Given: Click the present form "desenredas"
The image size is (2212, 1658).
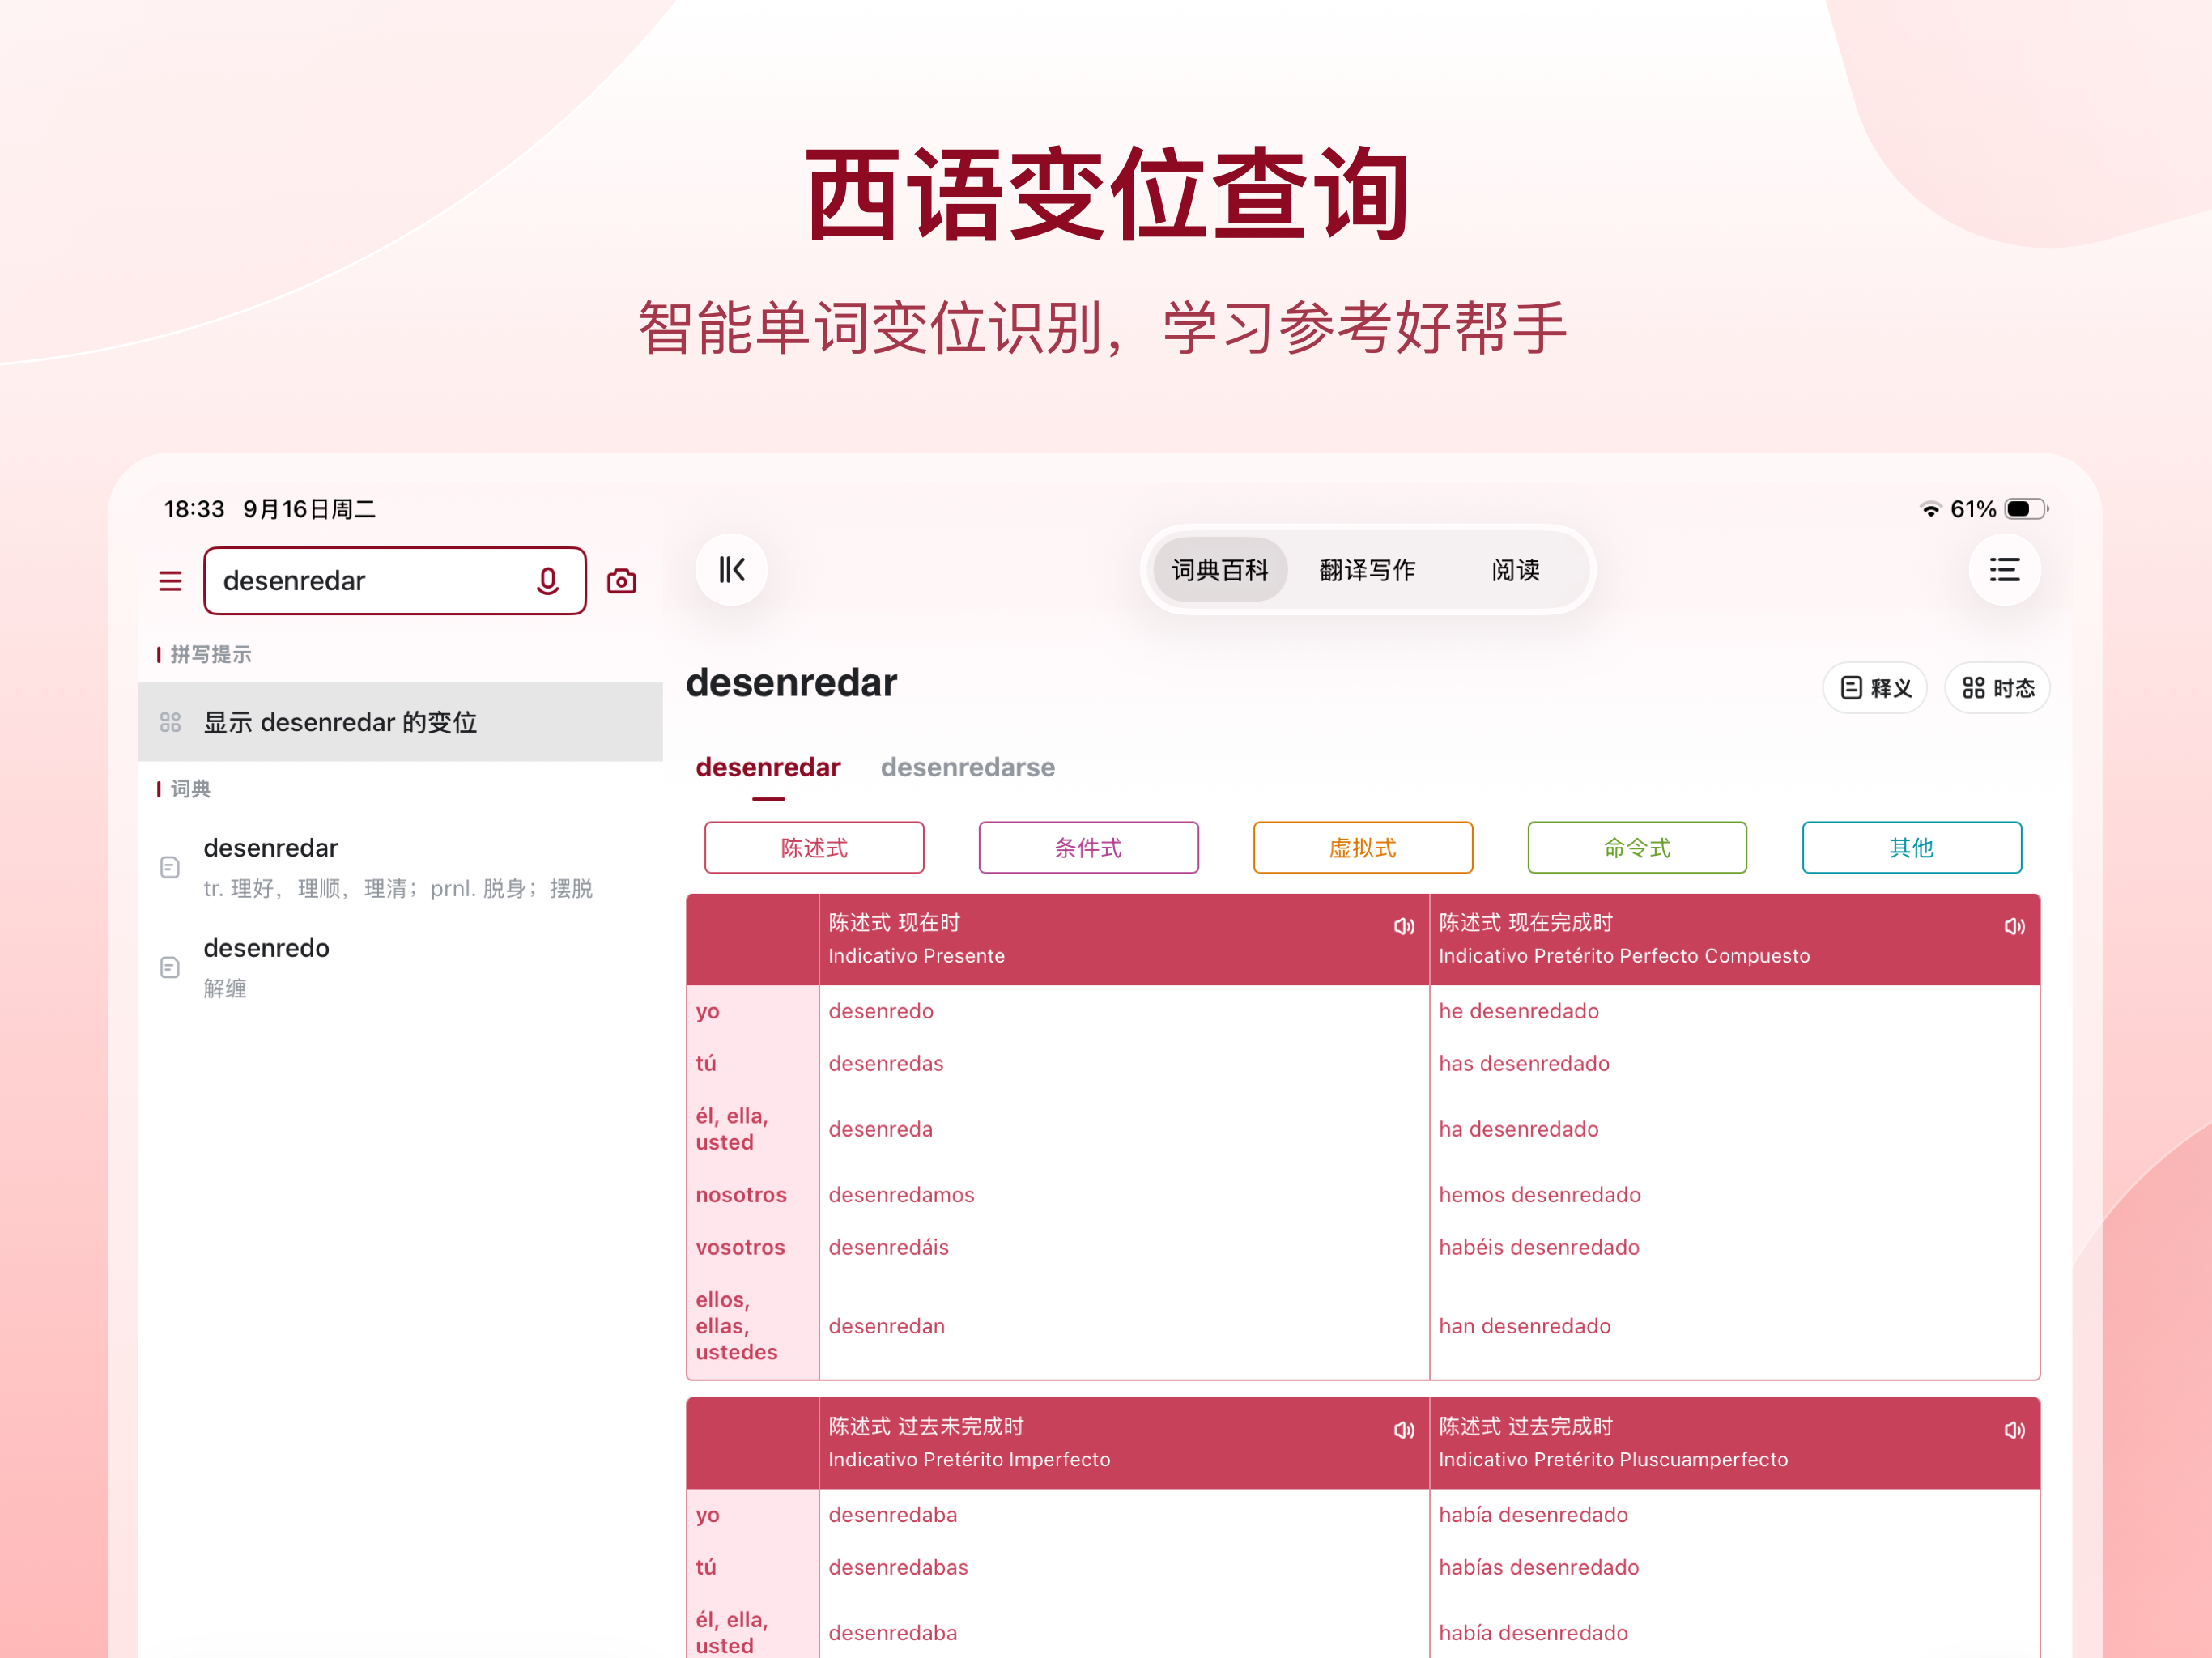Looking at the screenshot, I should [x=886, y=1063].
